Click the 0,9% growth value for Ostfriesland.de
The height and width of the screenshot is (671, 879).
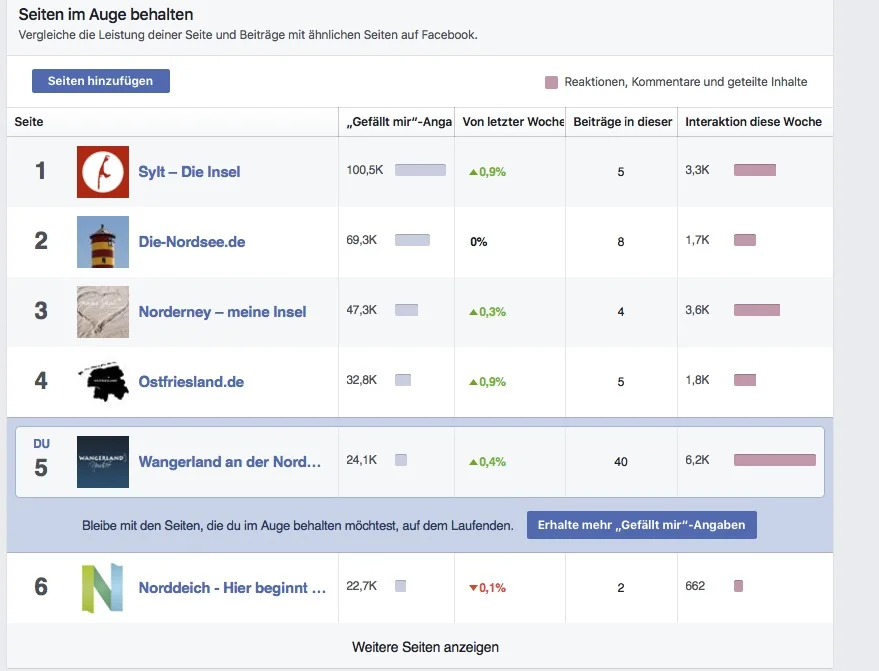click(488, 382)
